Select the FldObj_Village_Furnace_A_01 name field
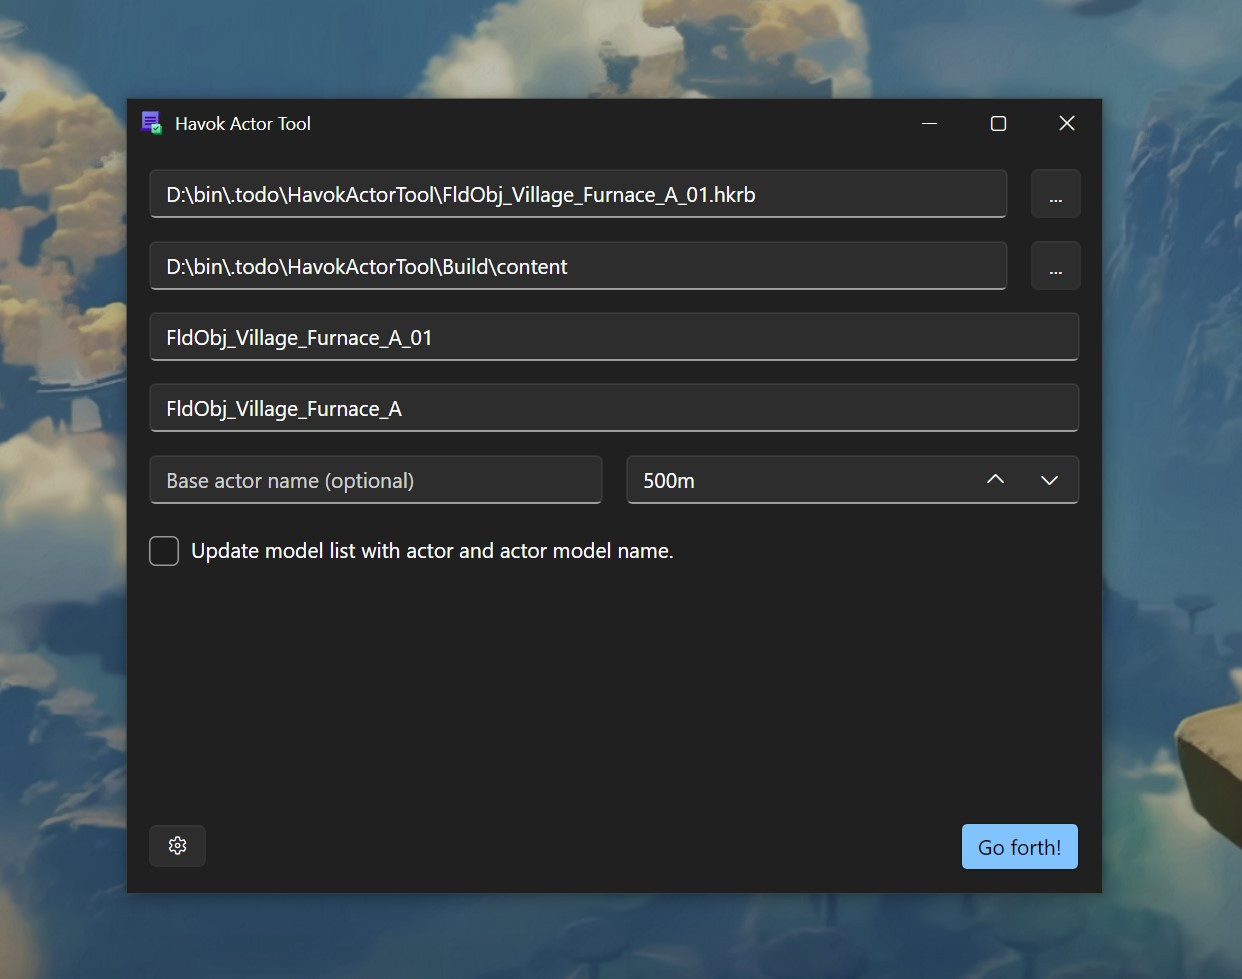1242x979 pixels. tap(614, 337)
